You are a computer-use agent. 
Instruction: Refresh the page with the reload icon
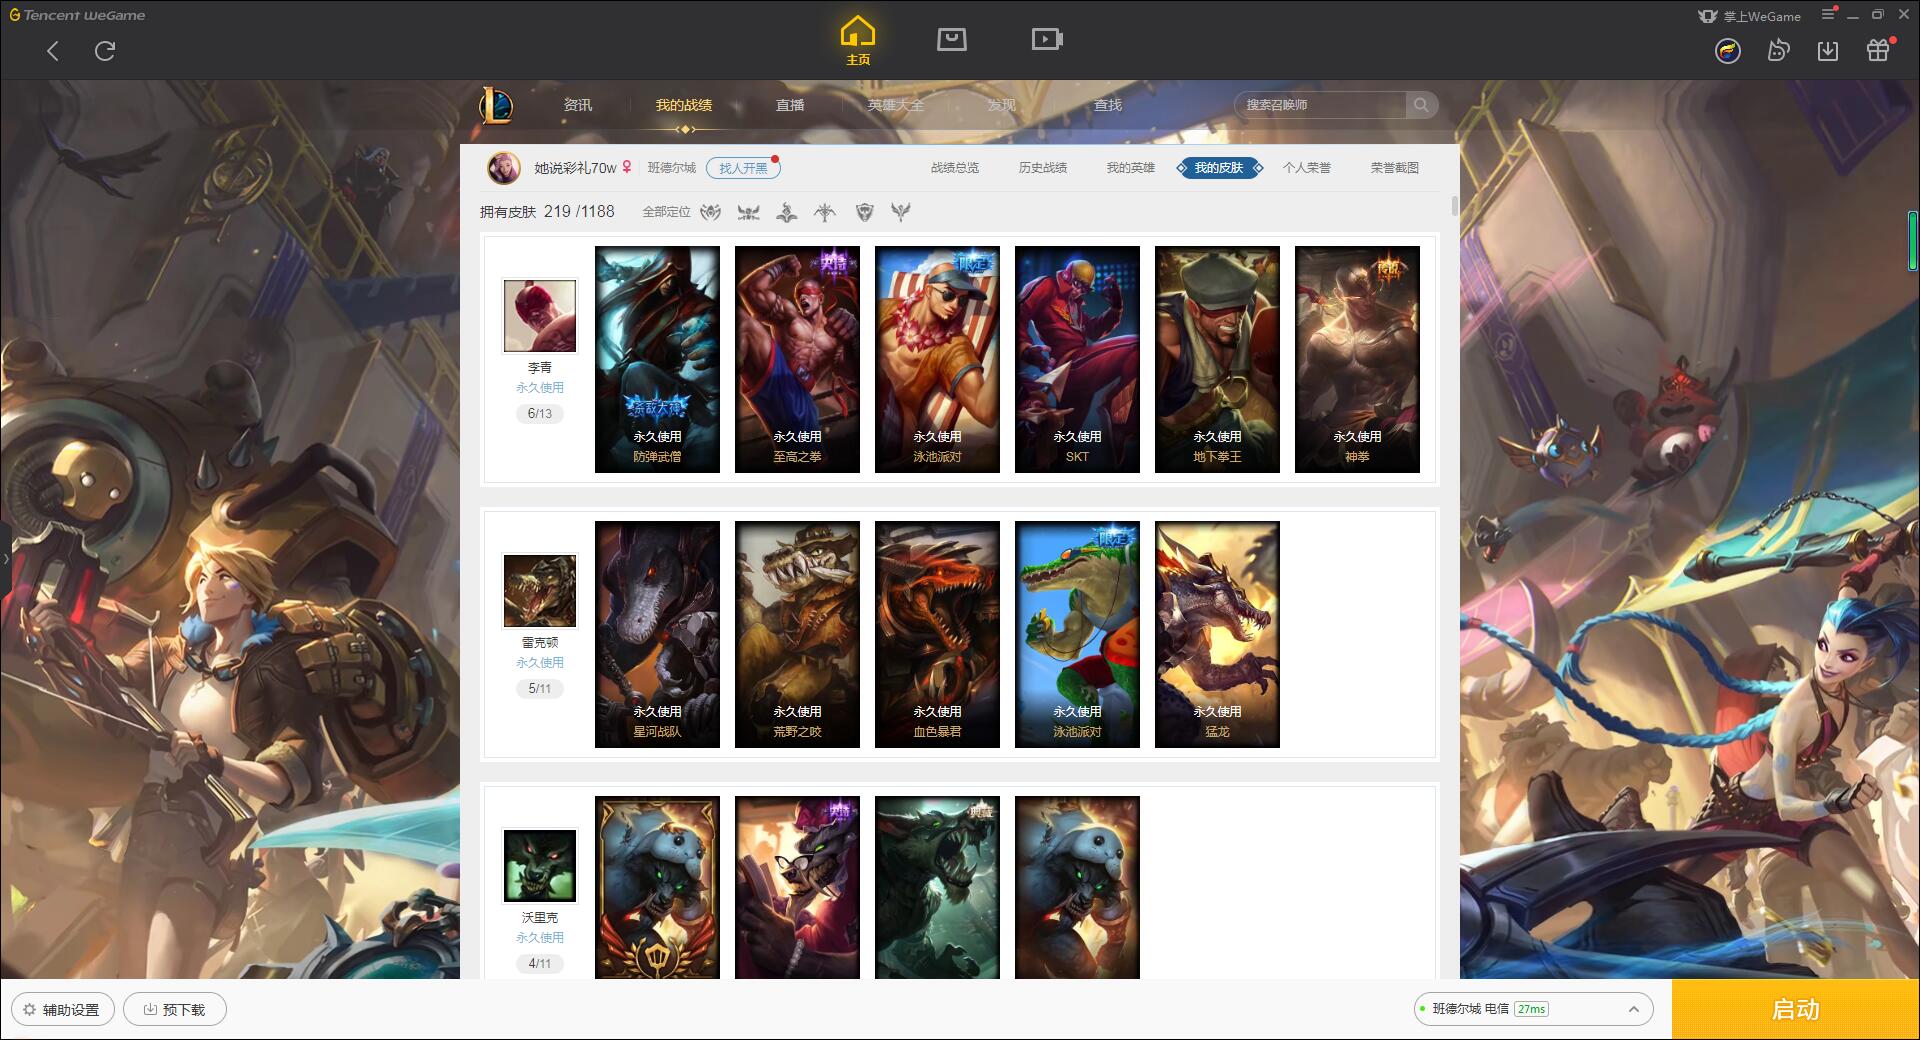105,51
